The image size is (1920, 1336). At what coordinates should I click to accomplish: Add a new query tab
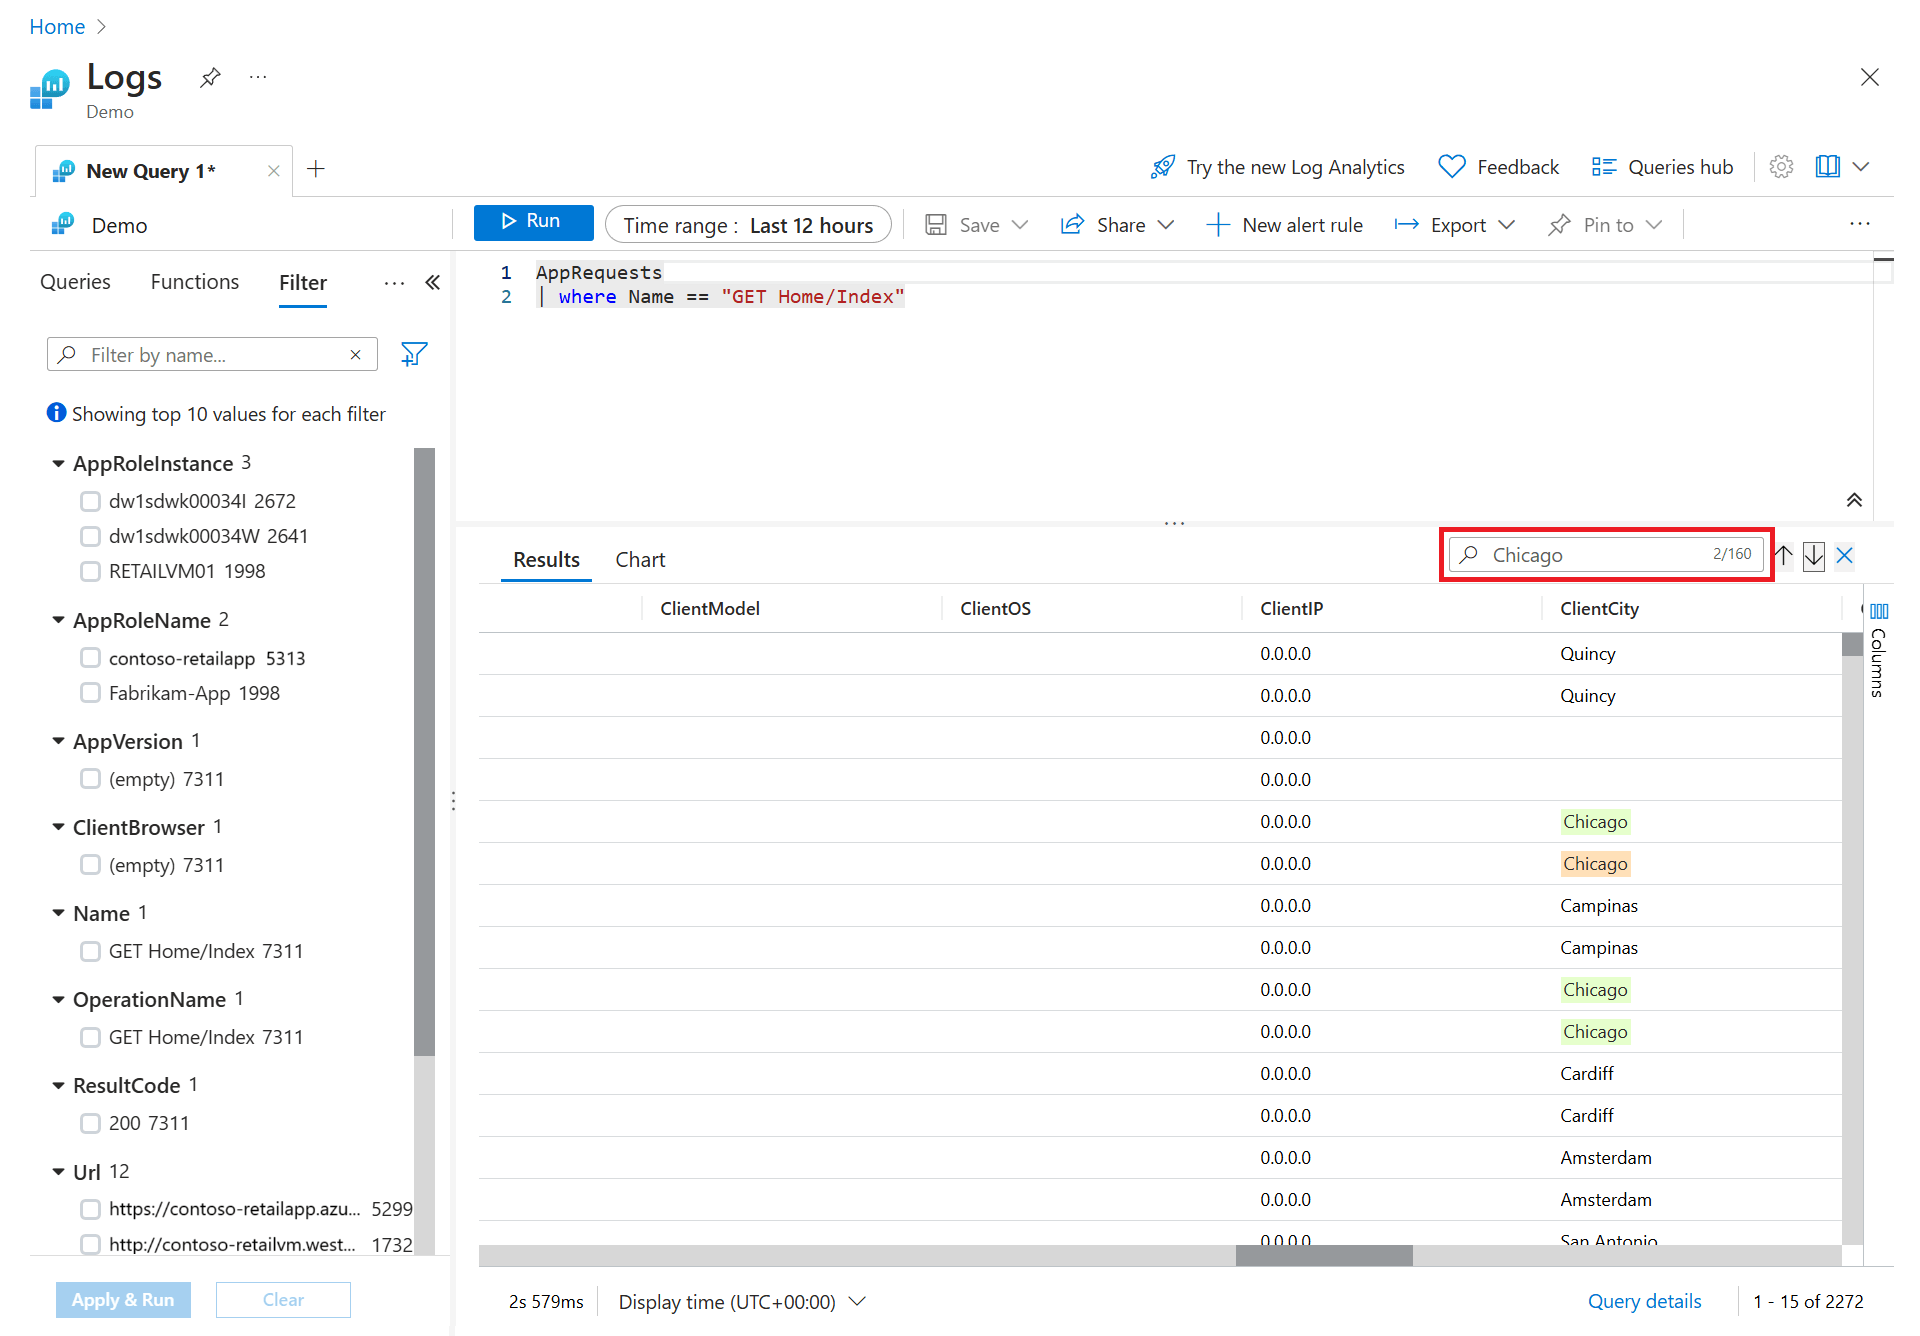(x=316, y=169)
